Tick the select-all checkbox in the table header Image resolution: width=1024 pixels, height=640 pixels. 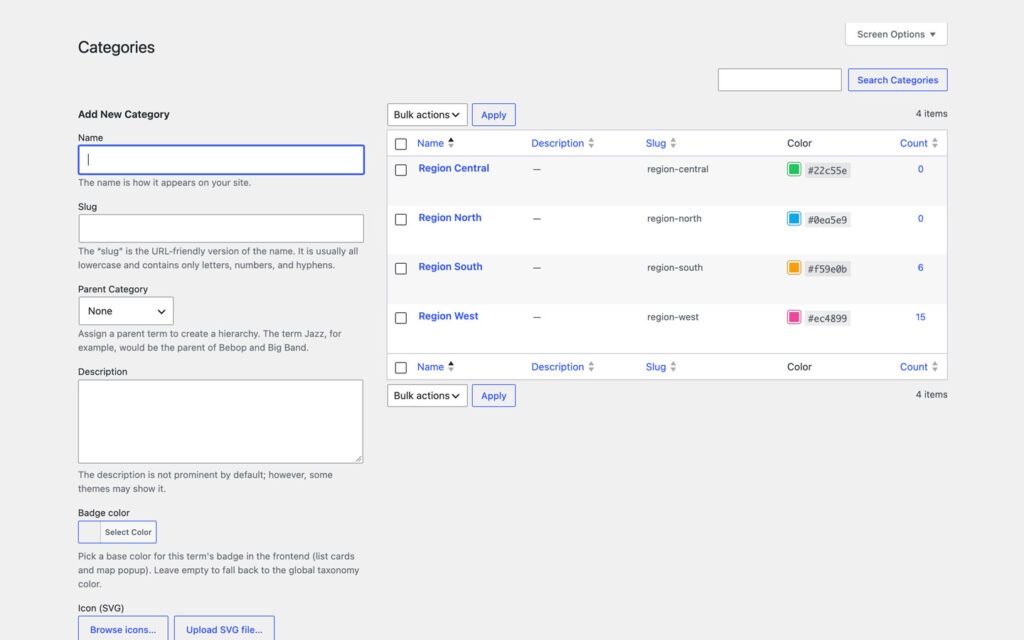tap(401, 144)
